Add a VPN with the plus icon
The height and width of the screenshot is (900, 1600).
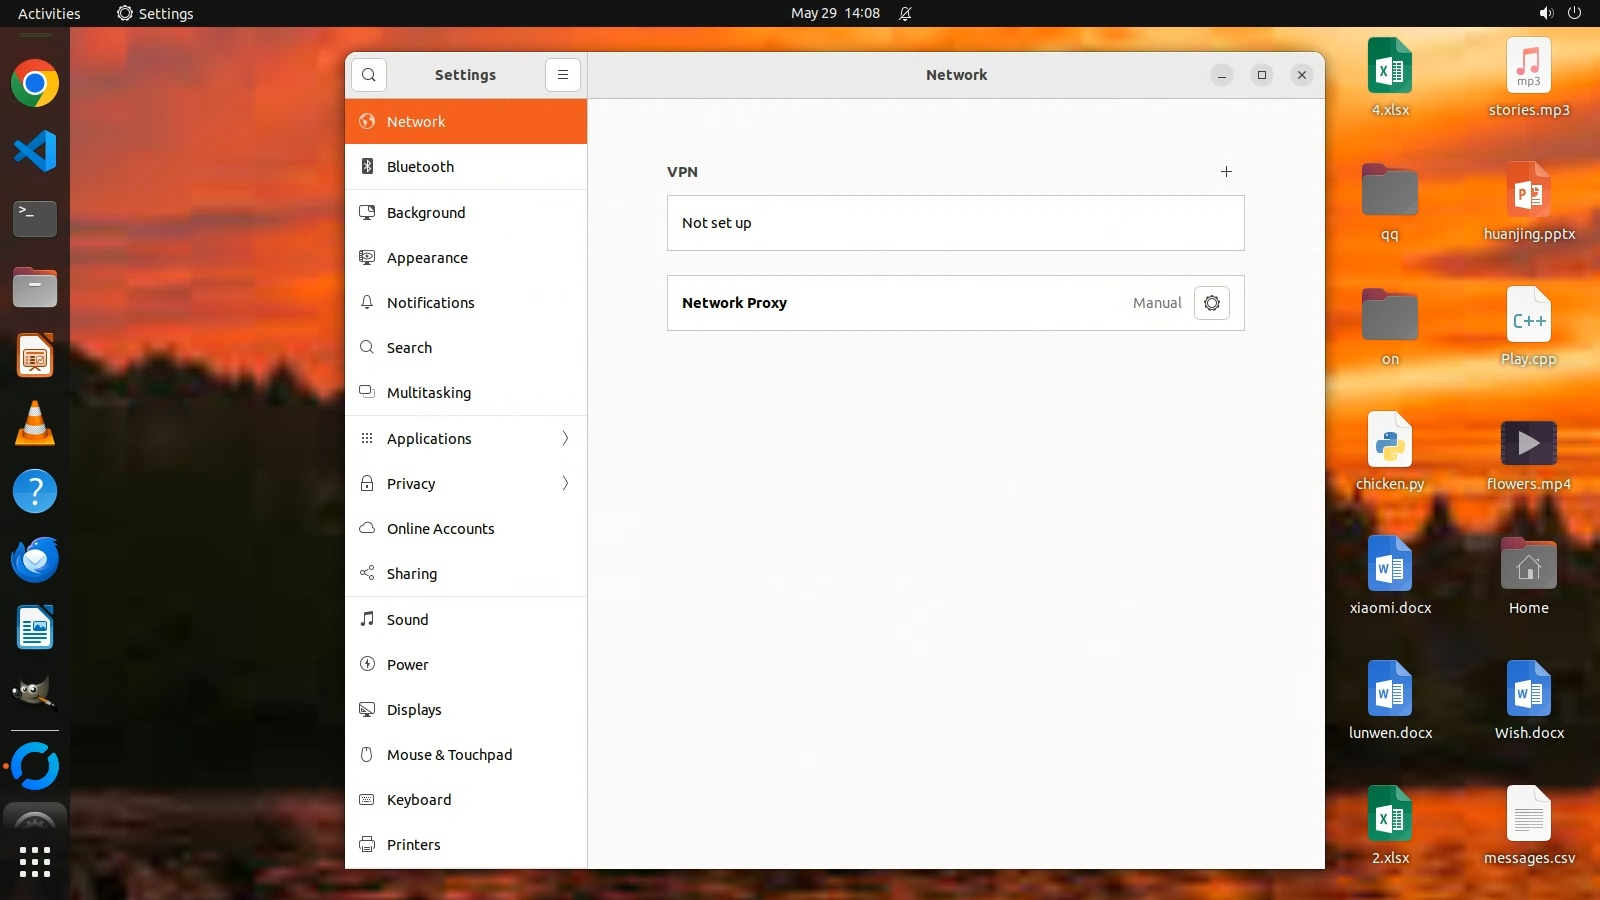point(1226,172)
